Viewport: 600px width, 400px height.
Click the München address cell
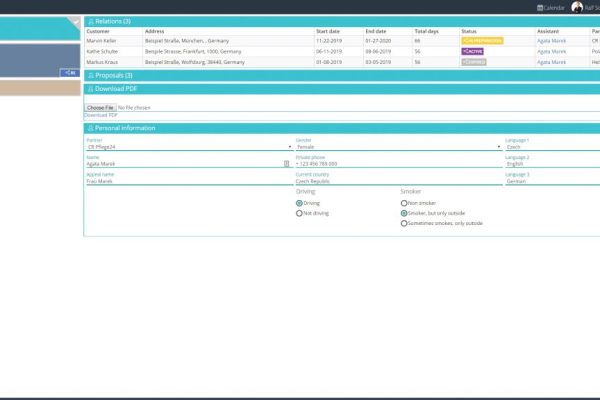[187, 41]
